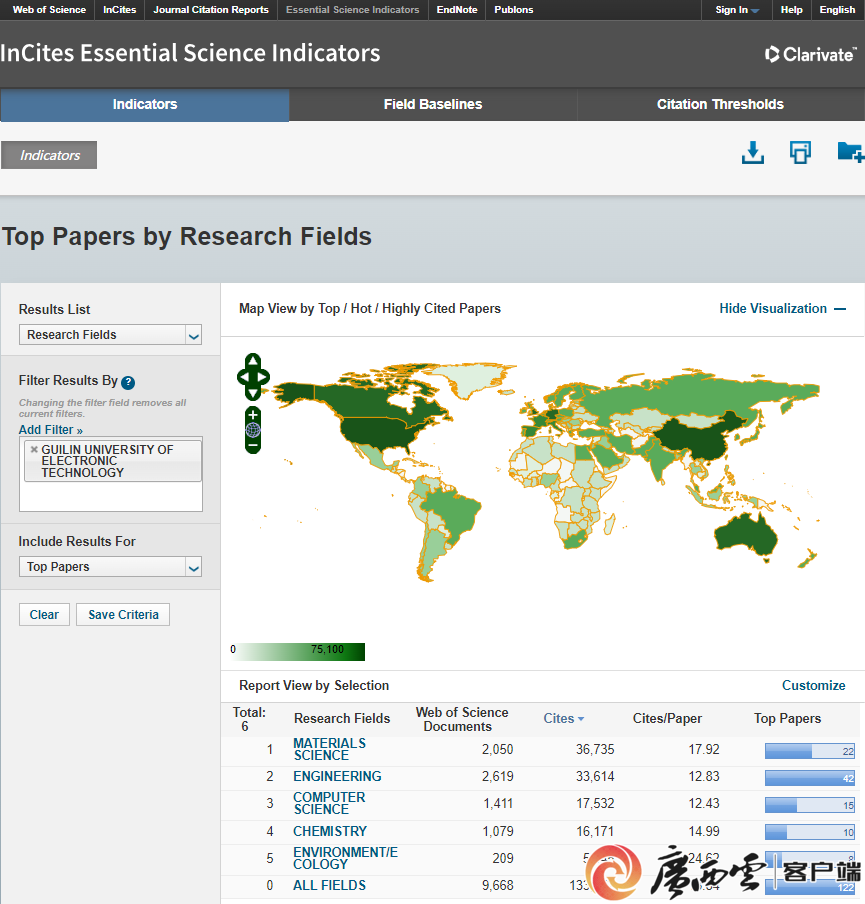Collapse visualization with the minus icon
865x904 pixels.
click(840, 309)
